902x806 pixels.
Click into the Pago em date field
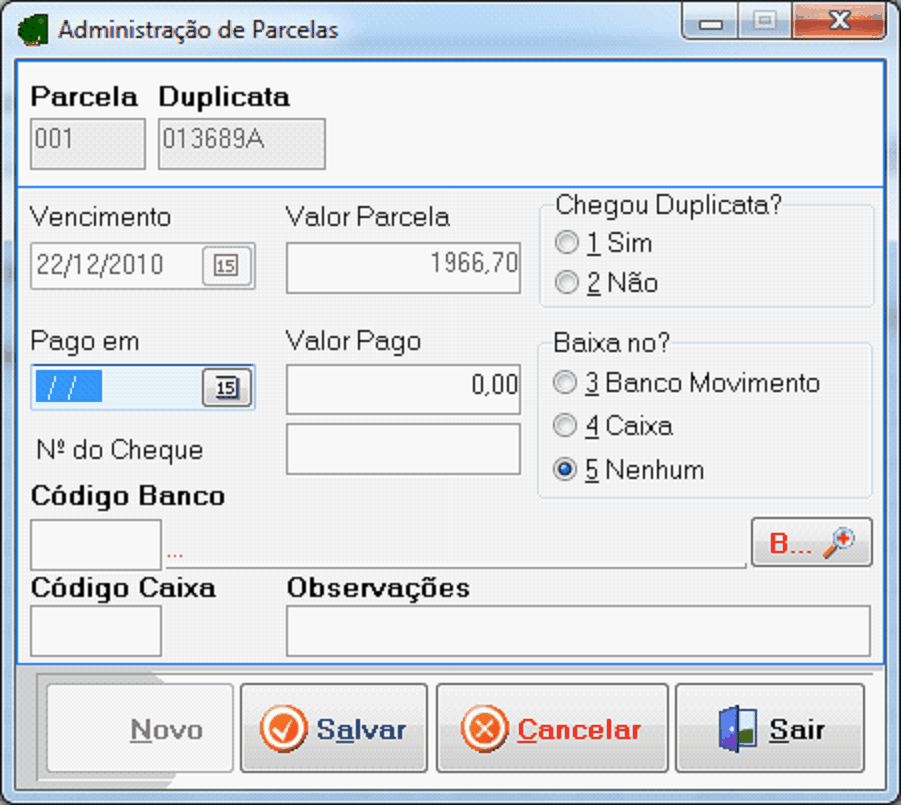[x=115, y=387]
